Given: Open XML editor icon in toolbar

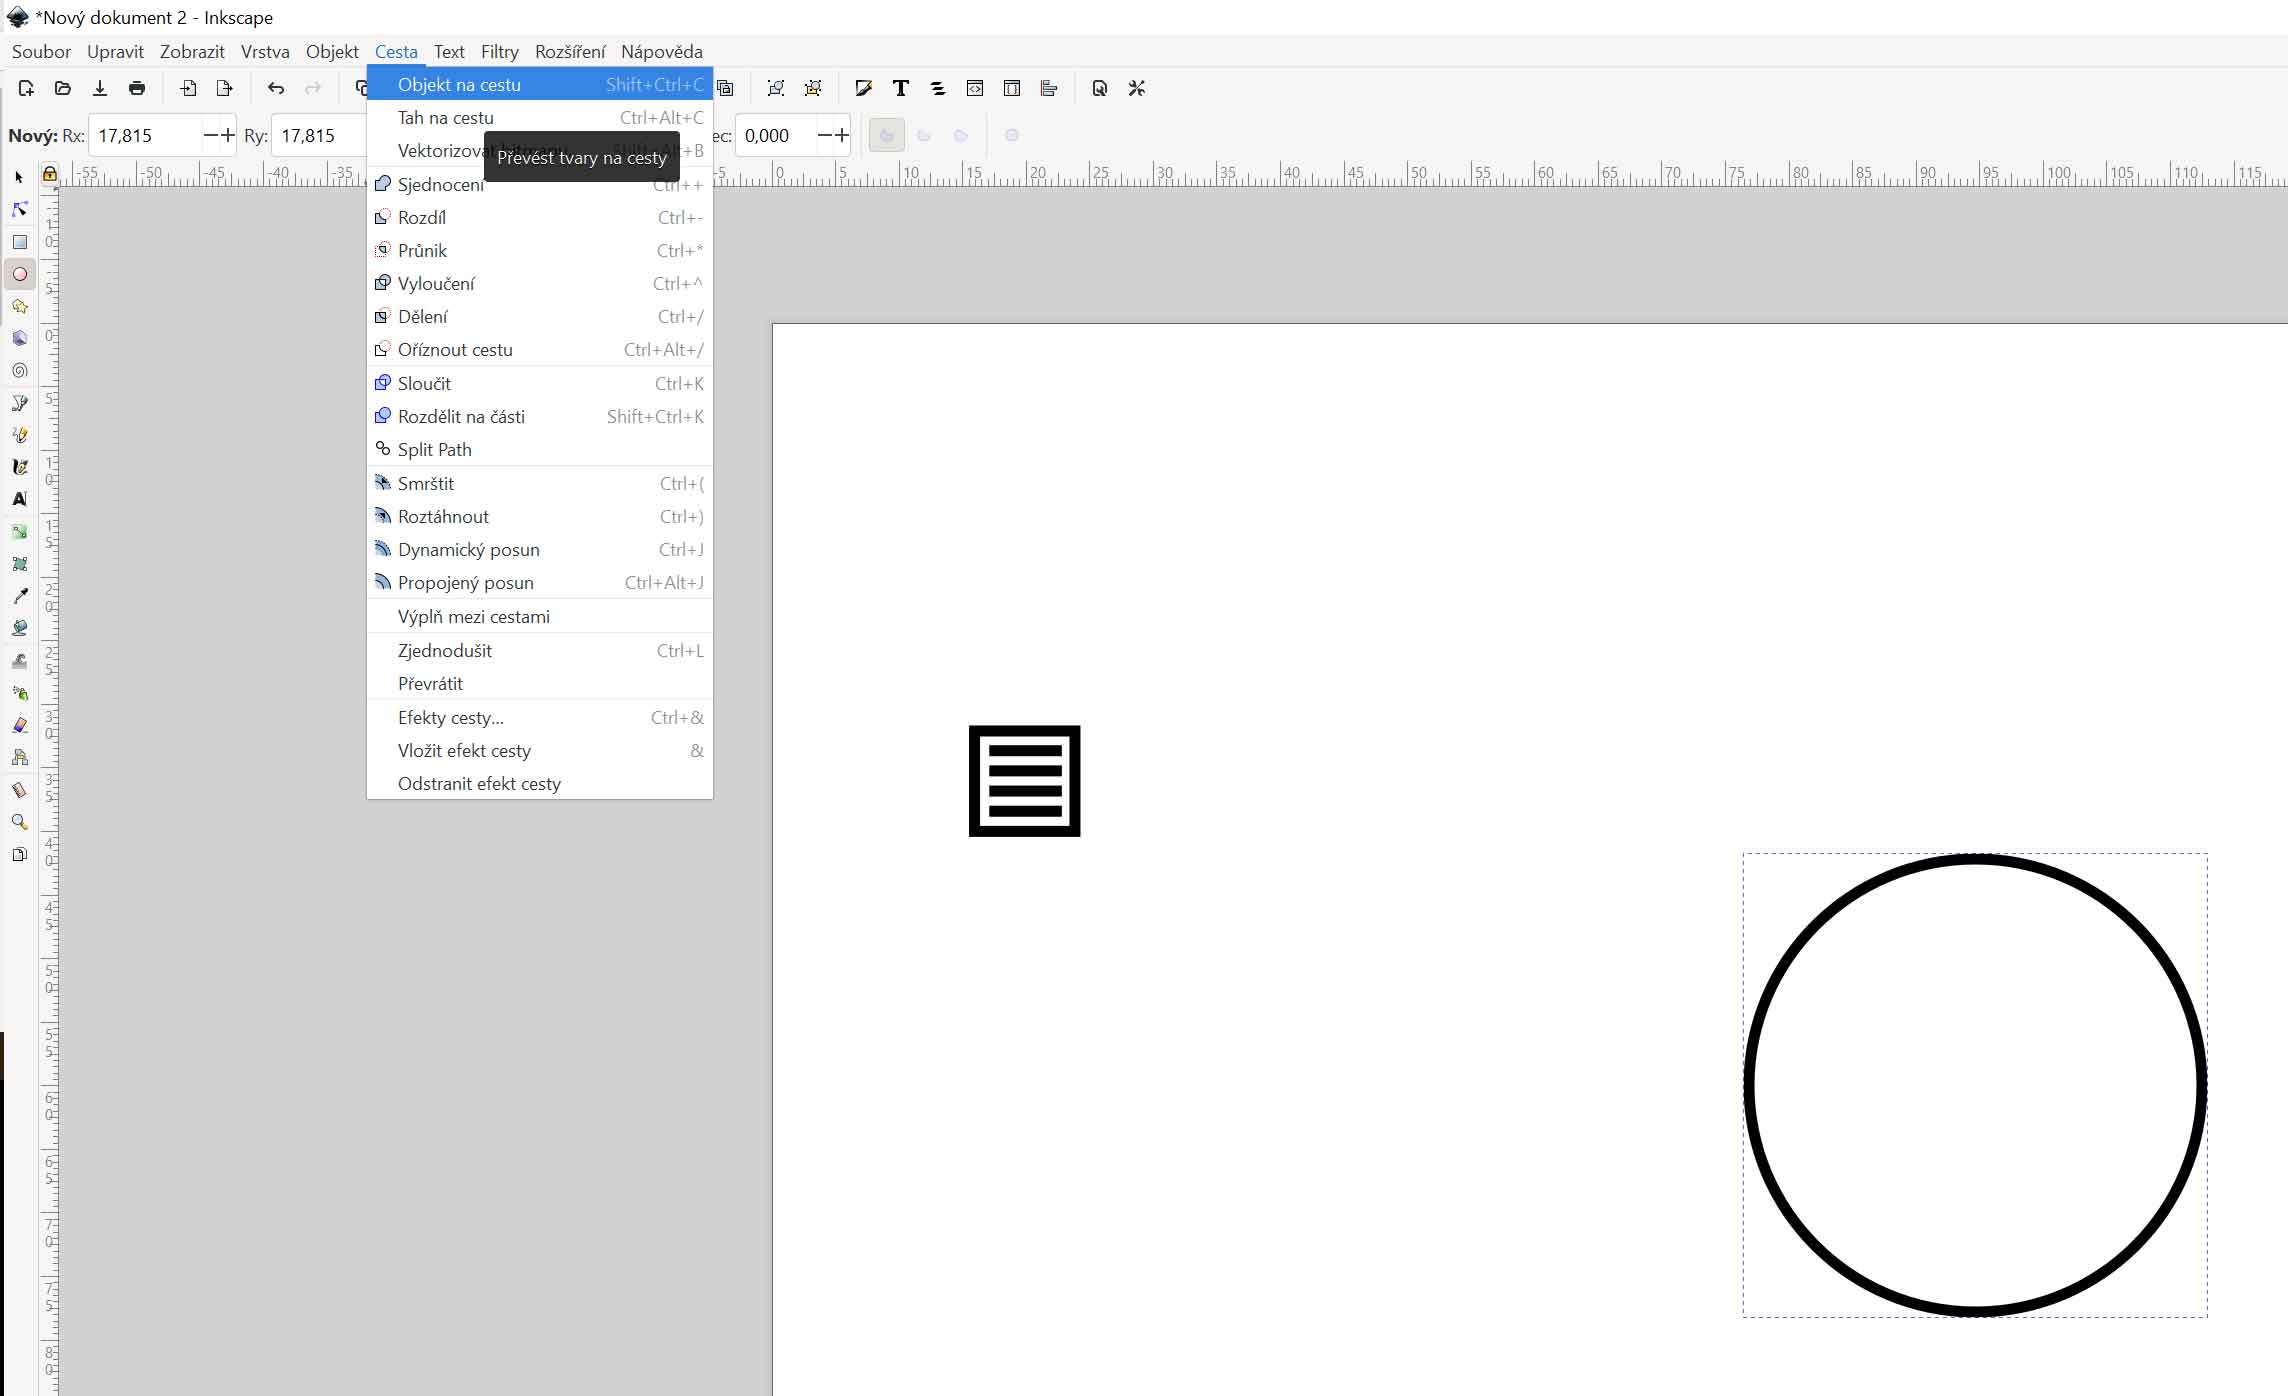Looking at the screenshot, I should (975, 89).
